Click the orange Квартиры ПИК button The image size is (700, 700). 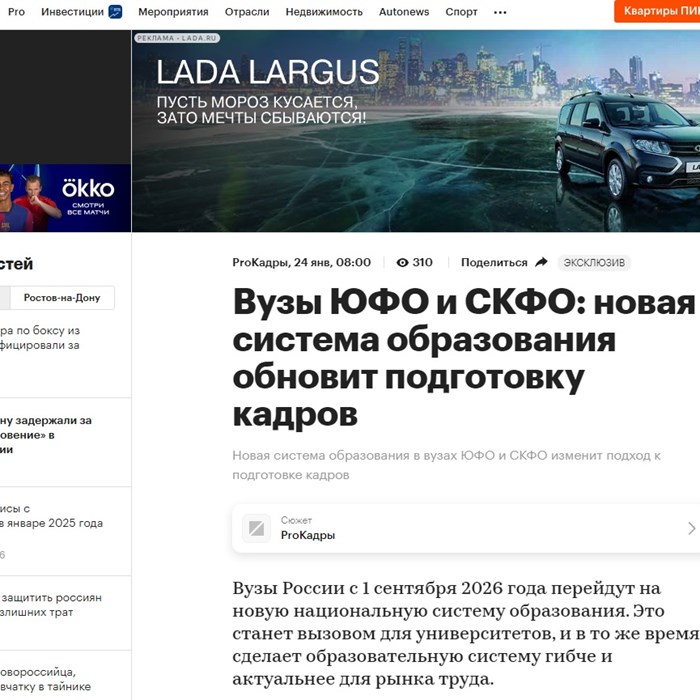(x=657, y=11)
